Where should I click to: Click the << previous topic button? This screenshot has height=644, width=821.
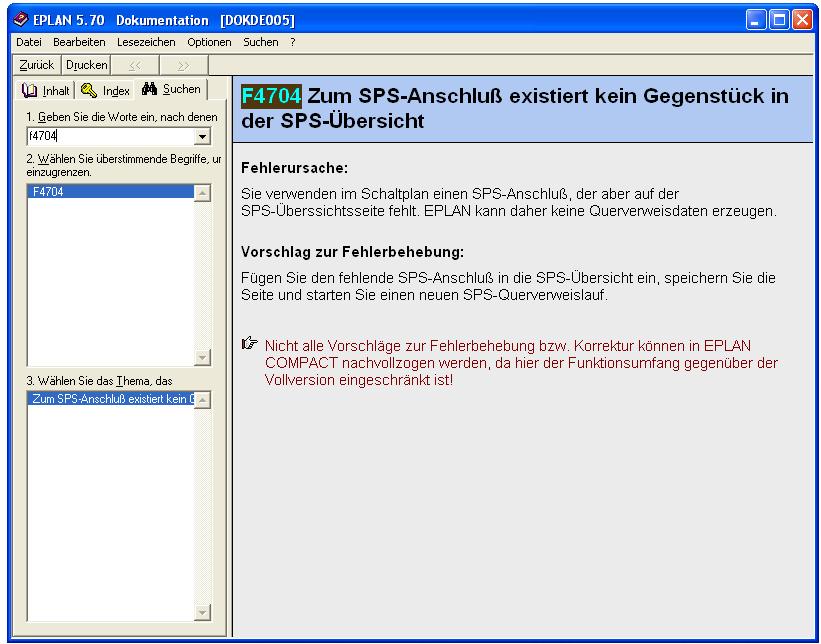point(135,65)
